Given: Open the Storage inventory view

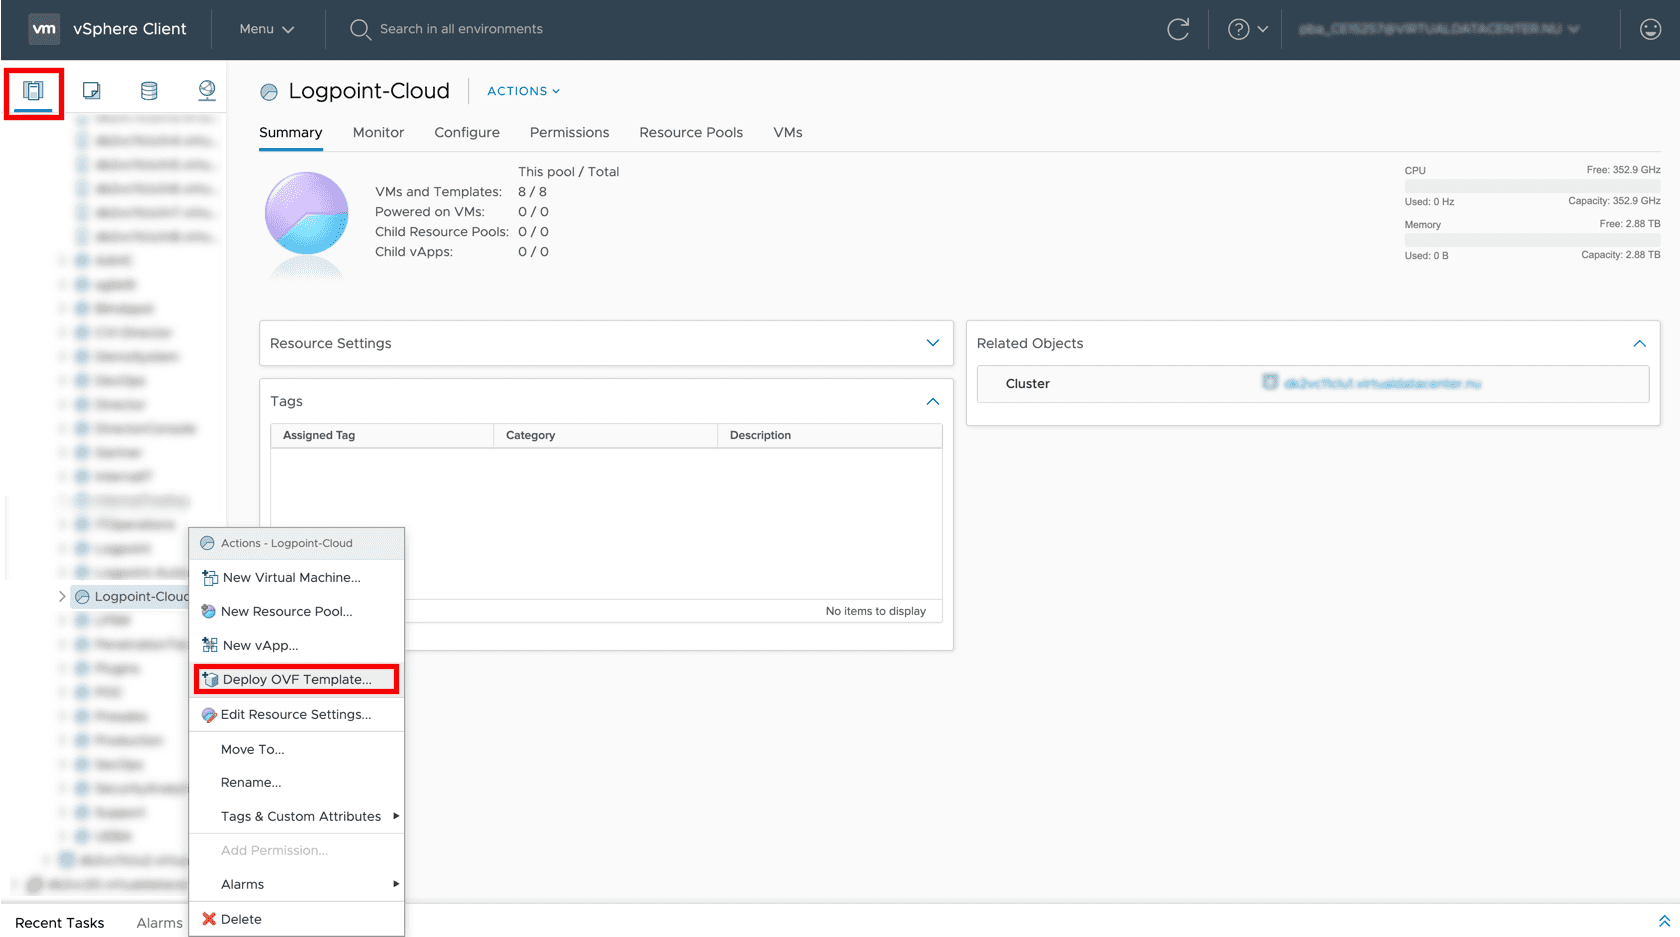Looking at the screenshot, I should [149, 91].
